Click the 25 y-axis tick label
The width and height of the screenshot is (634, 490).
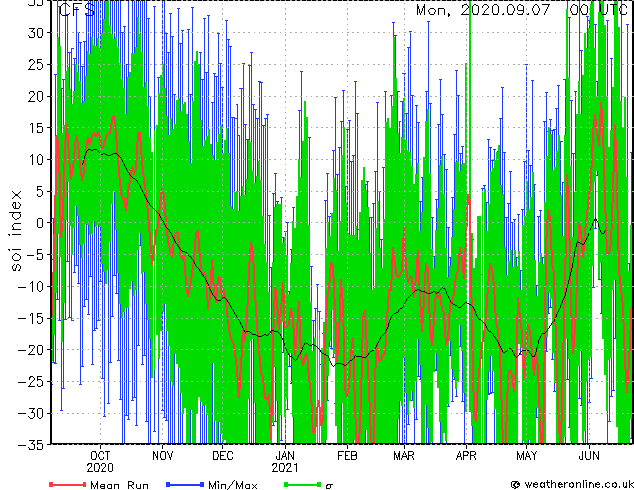click(35, 64)
